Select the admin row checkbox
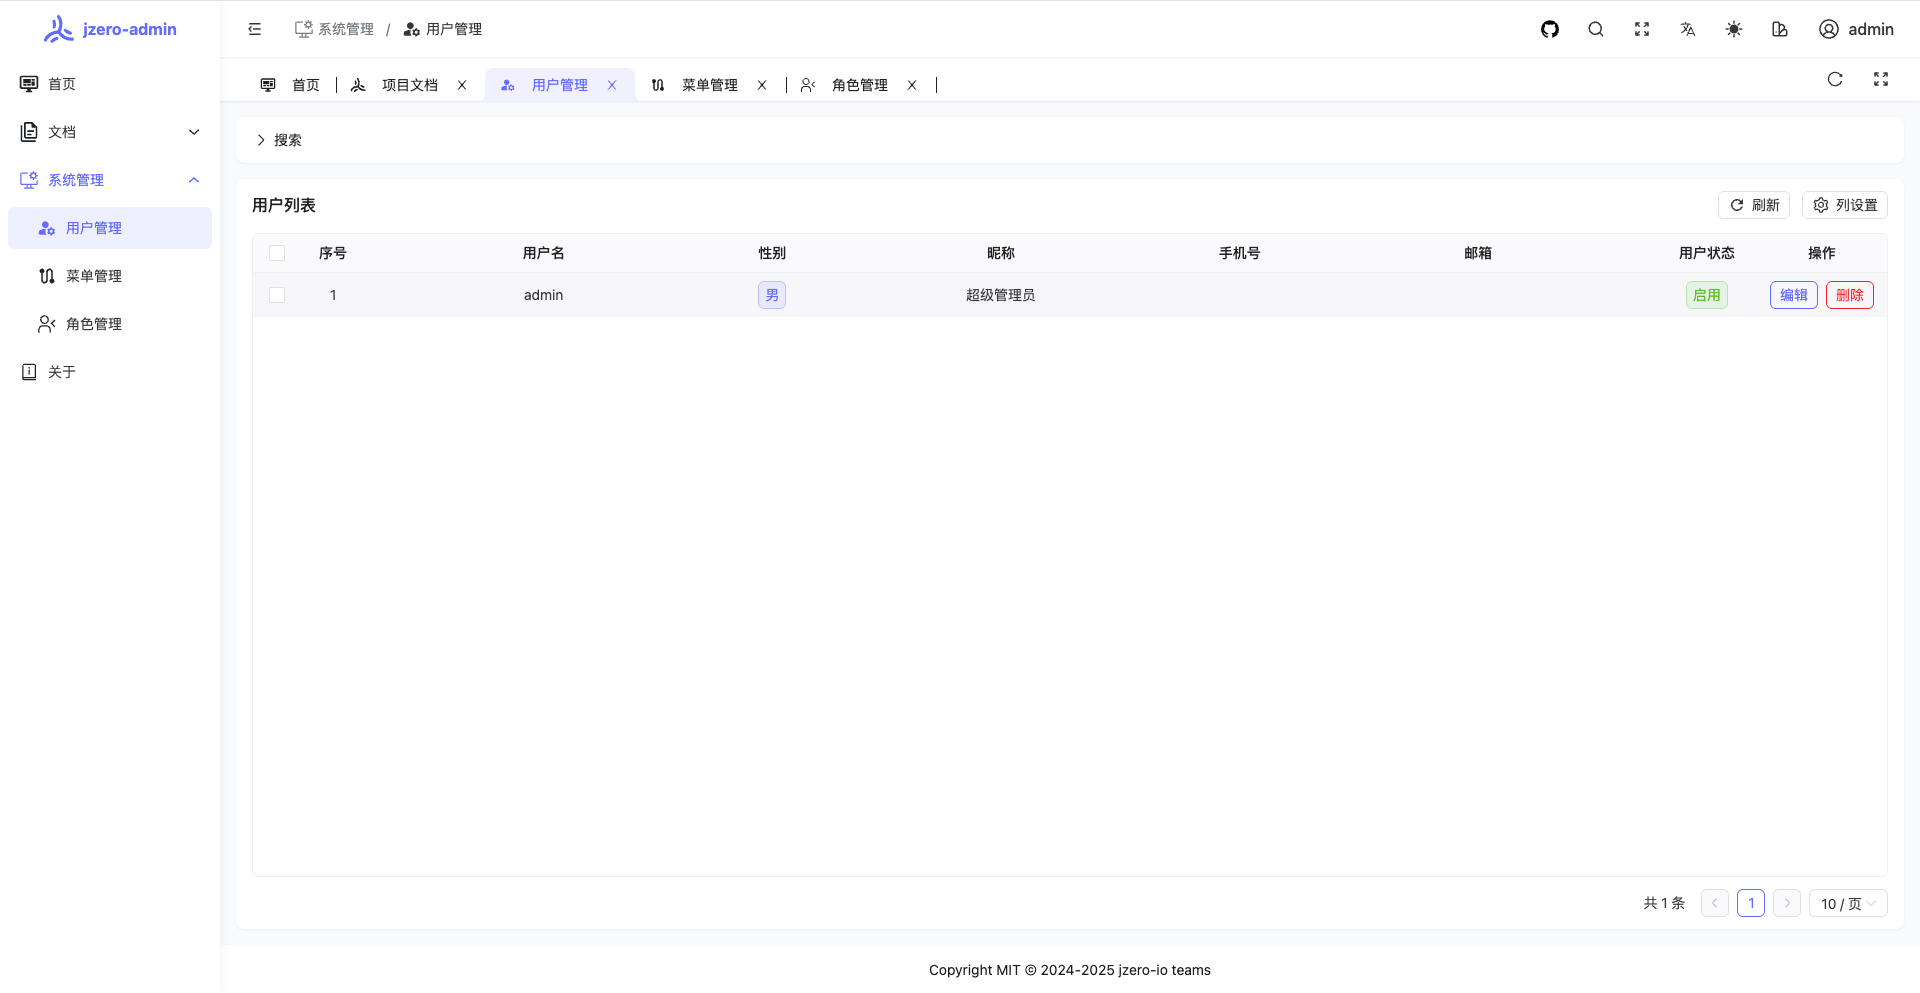Viewport: 1920px width, 993px height. pyautogui.click(x=277, y=295)
